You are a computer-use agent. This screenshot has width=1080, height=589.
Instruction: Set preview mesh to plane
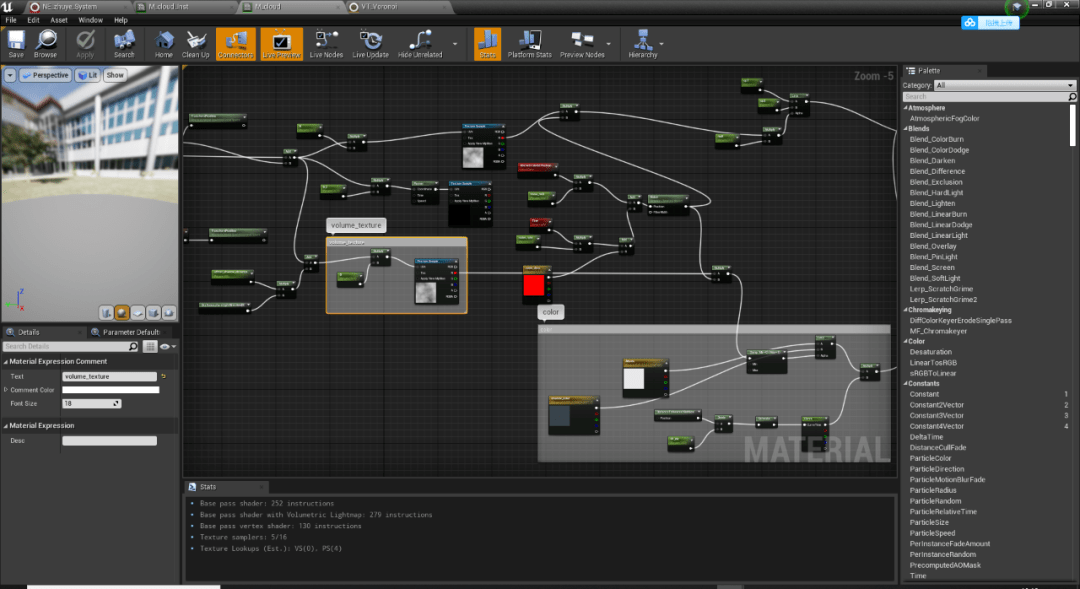click(138, 313)
